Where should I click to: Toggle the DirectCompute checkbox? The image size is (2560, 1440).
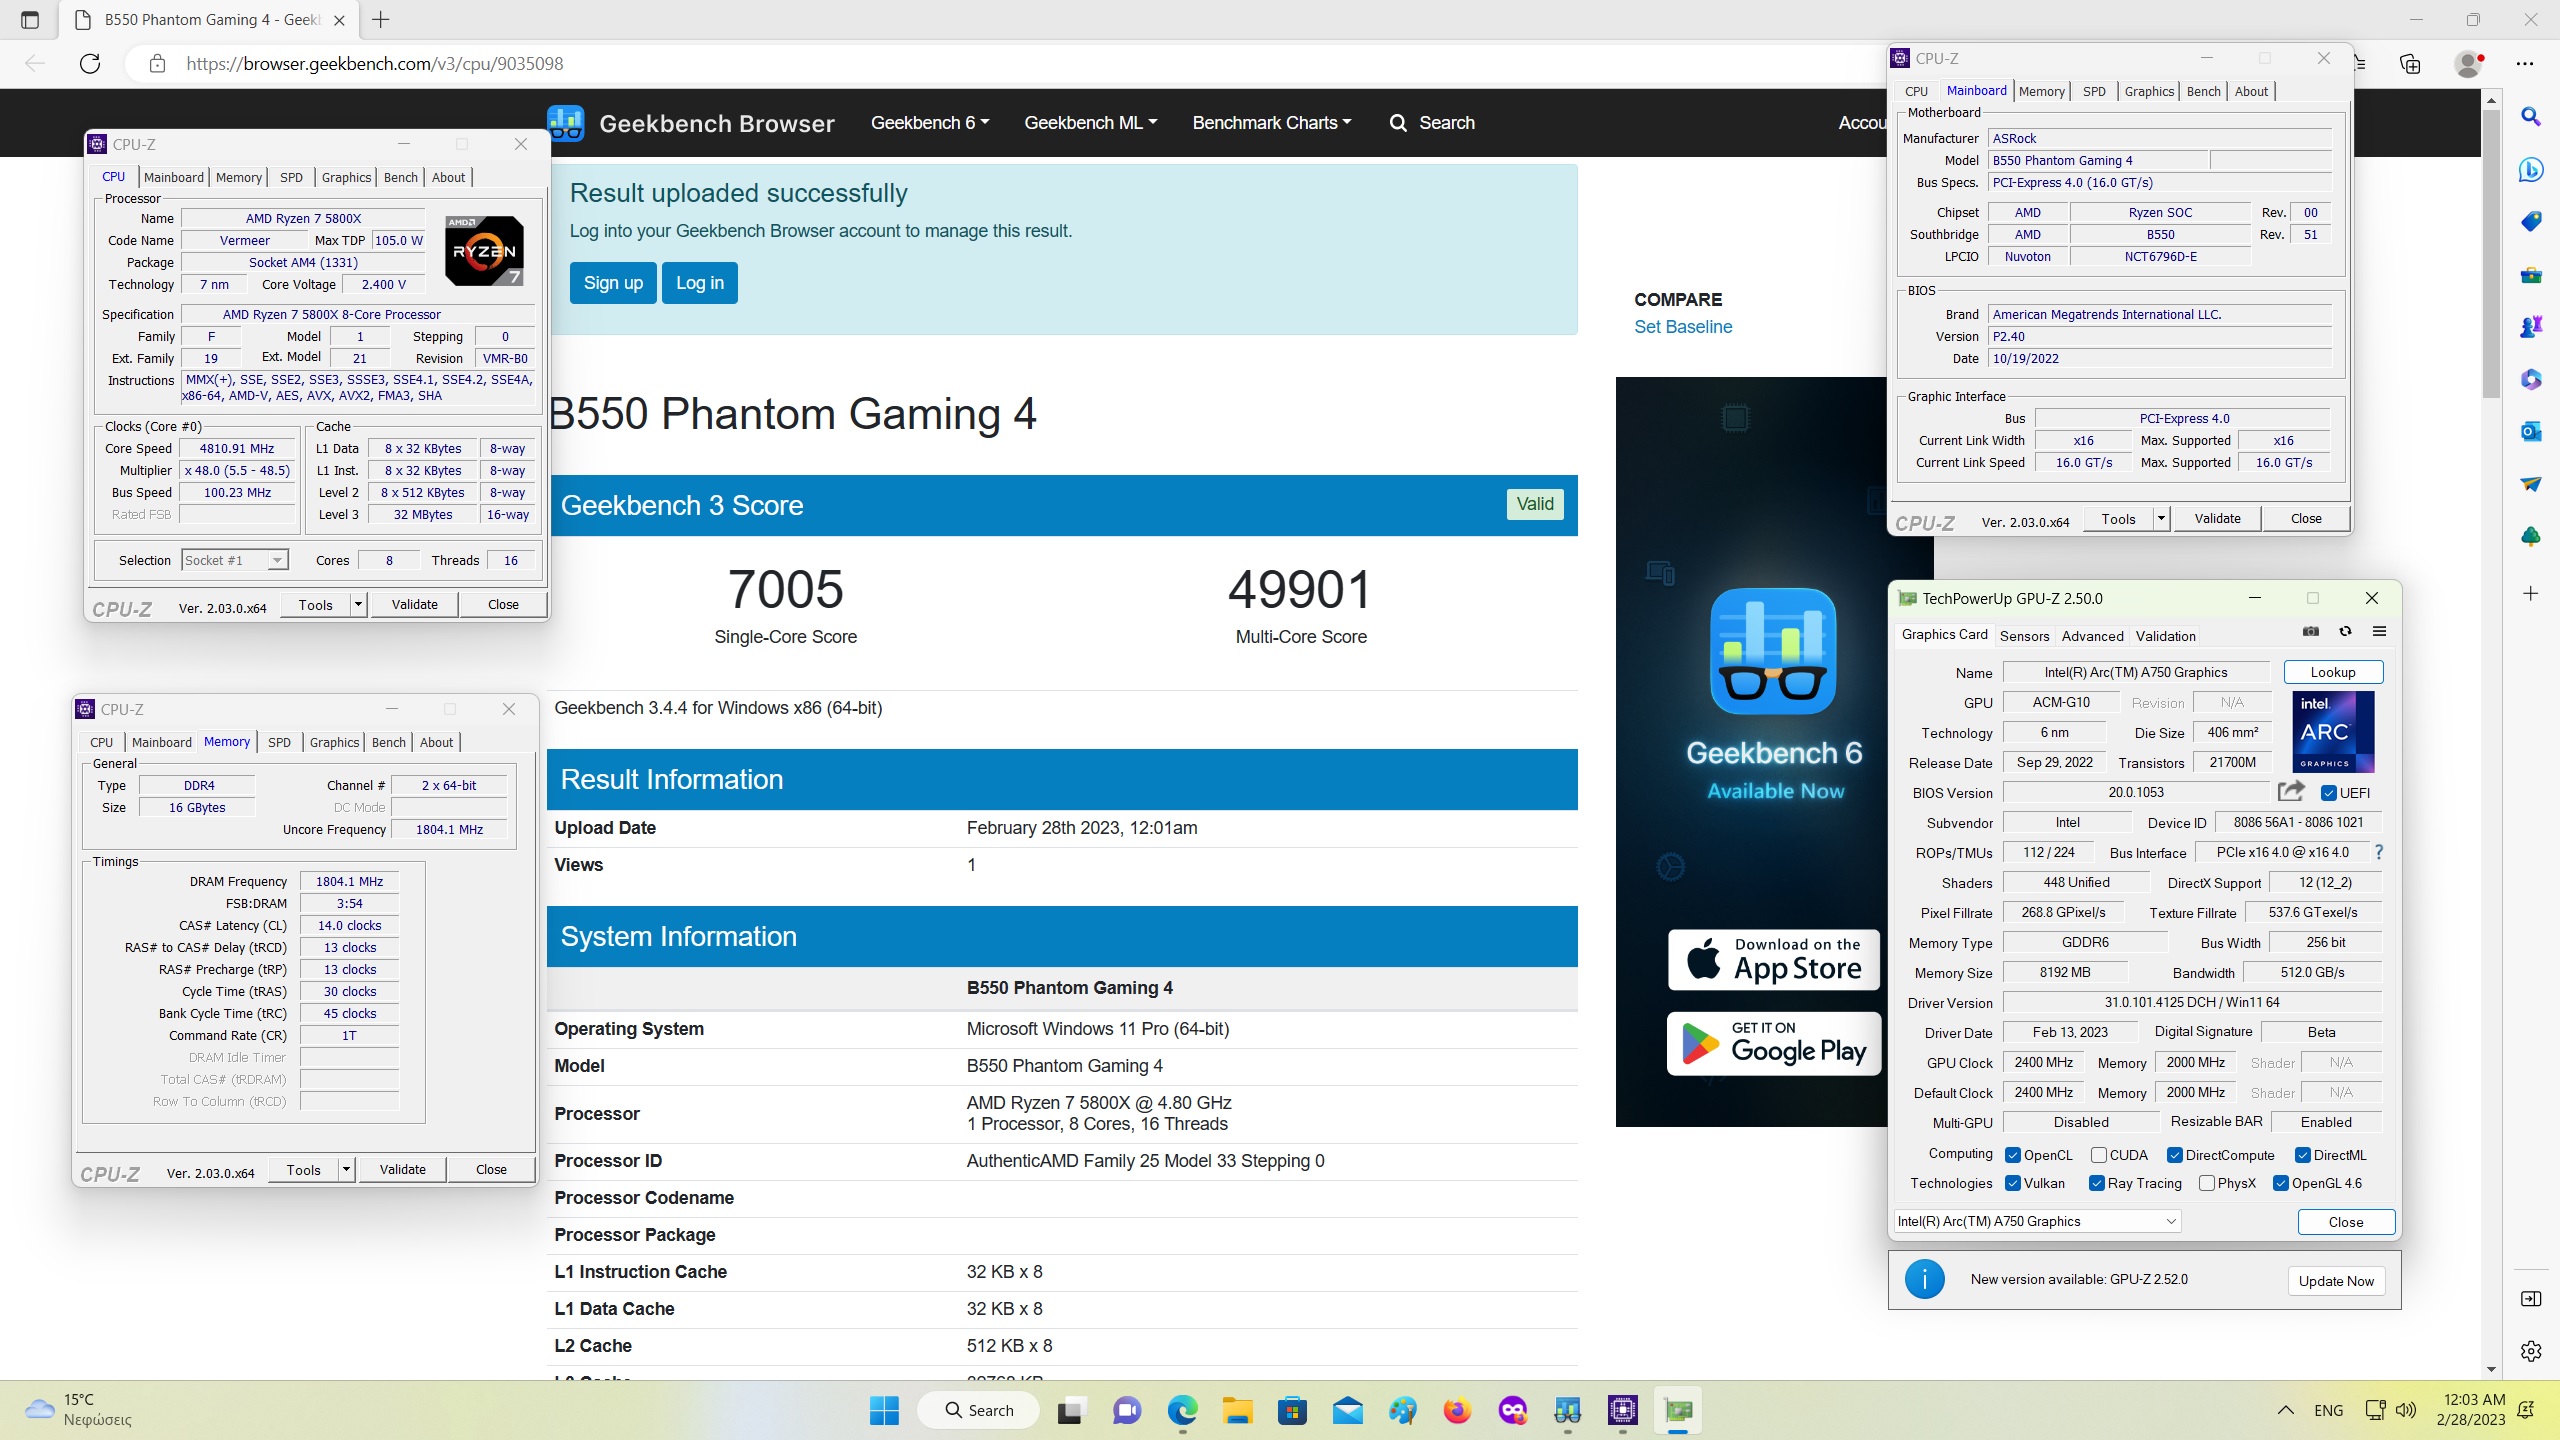[x=2174, y=1155]
